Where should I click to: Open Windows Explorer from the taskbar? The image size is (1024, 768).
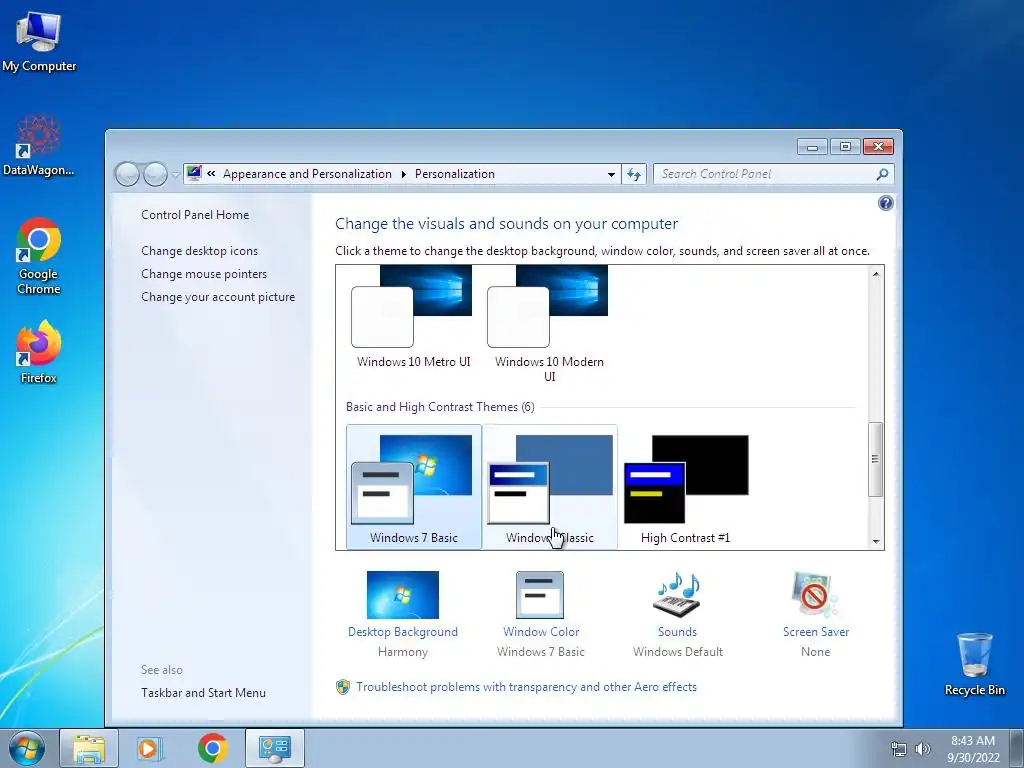89,748
